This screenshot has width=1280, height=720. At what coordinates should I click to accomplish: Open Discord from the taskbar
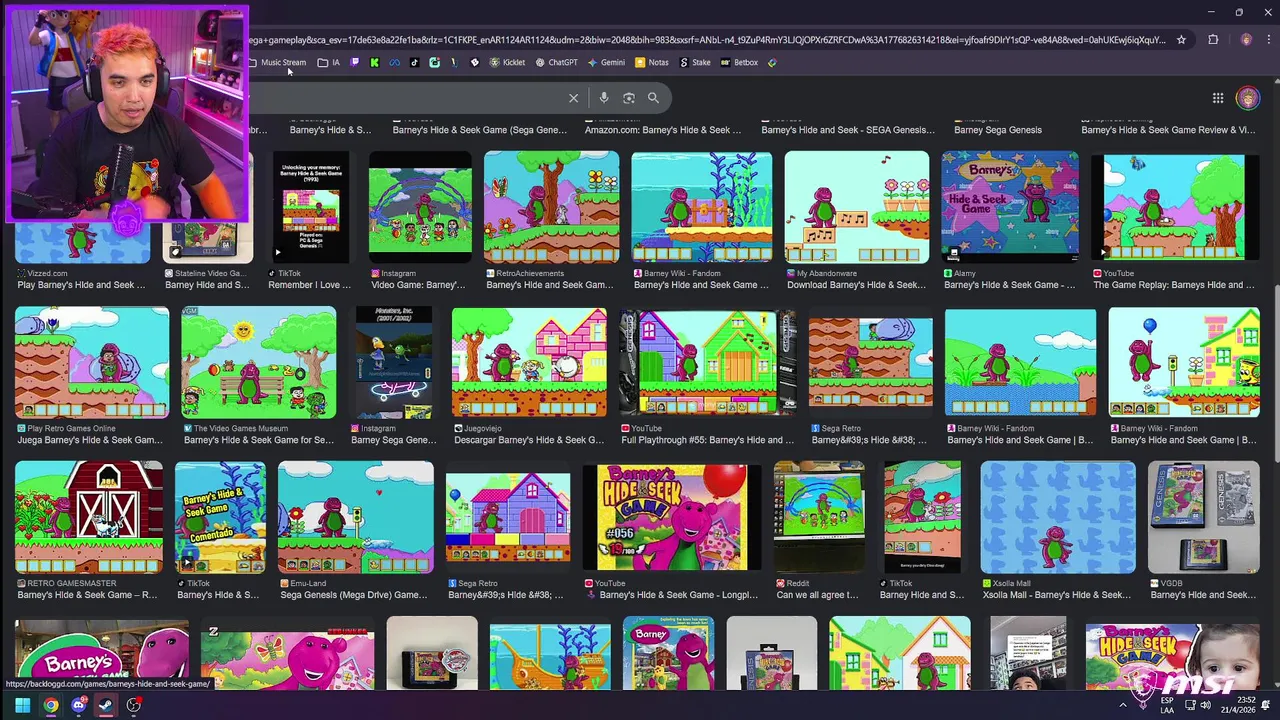78,705
